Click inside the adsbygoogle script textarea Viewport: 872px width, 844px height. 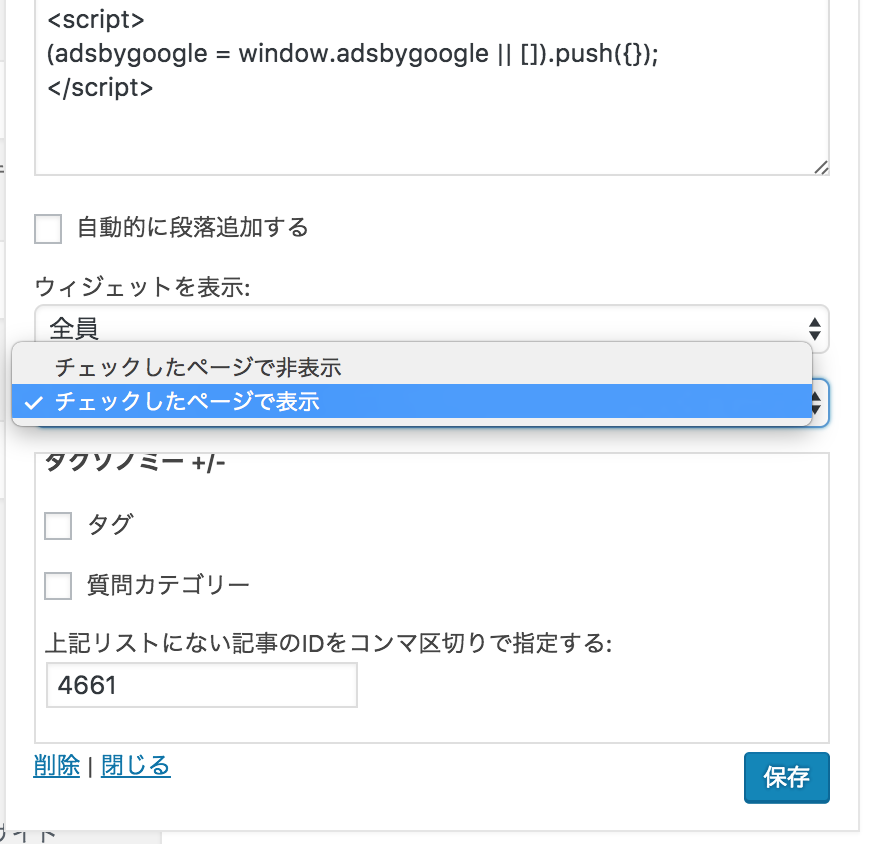click(x=432, y=88)
